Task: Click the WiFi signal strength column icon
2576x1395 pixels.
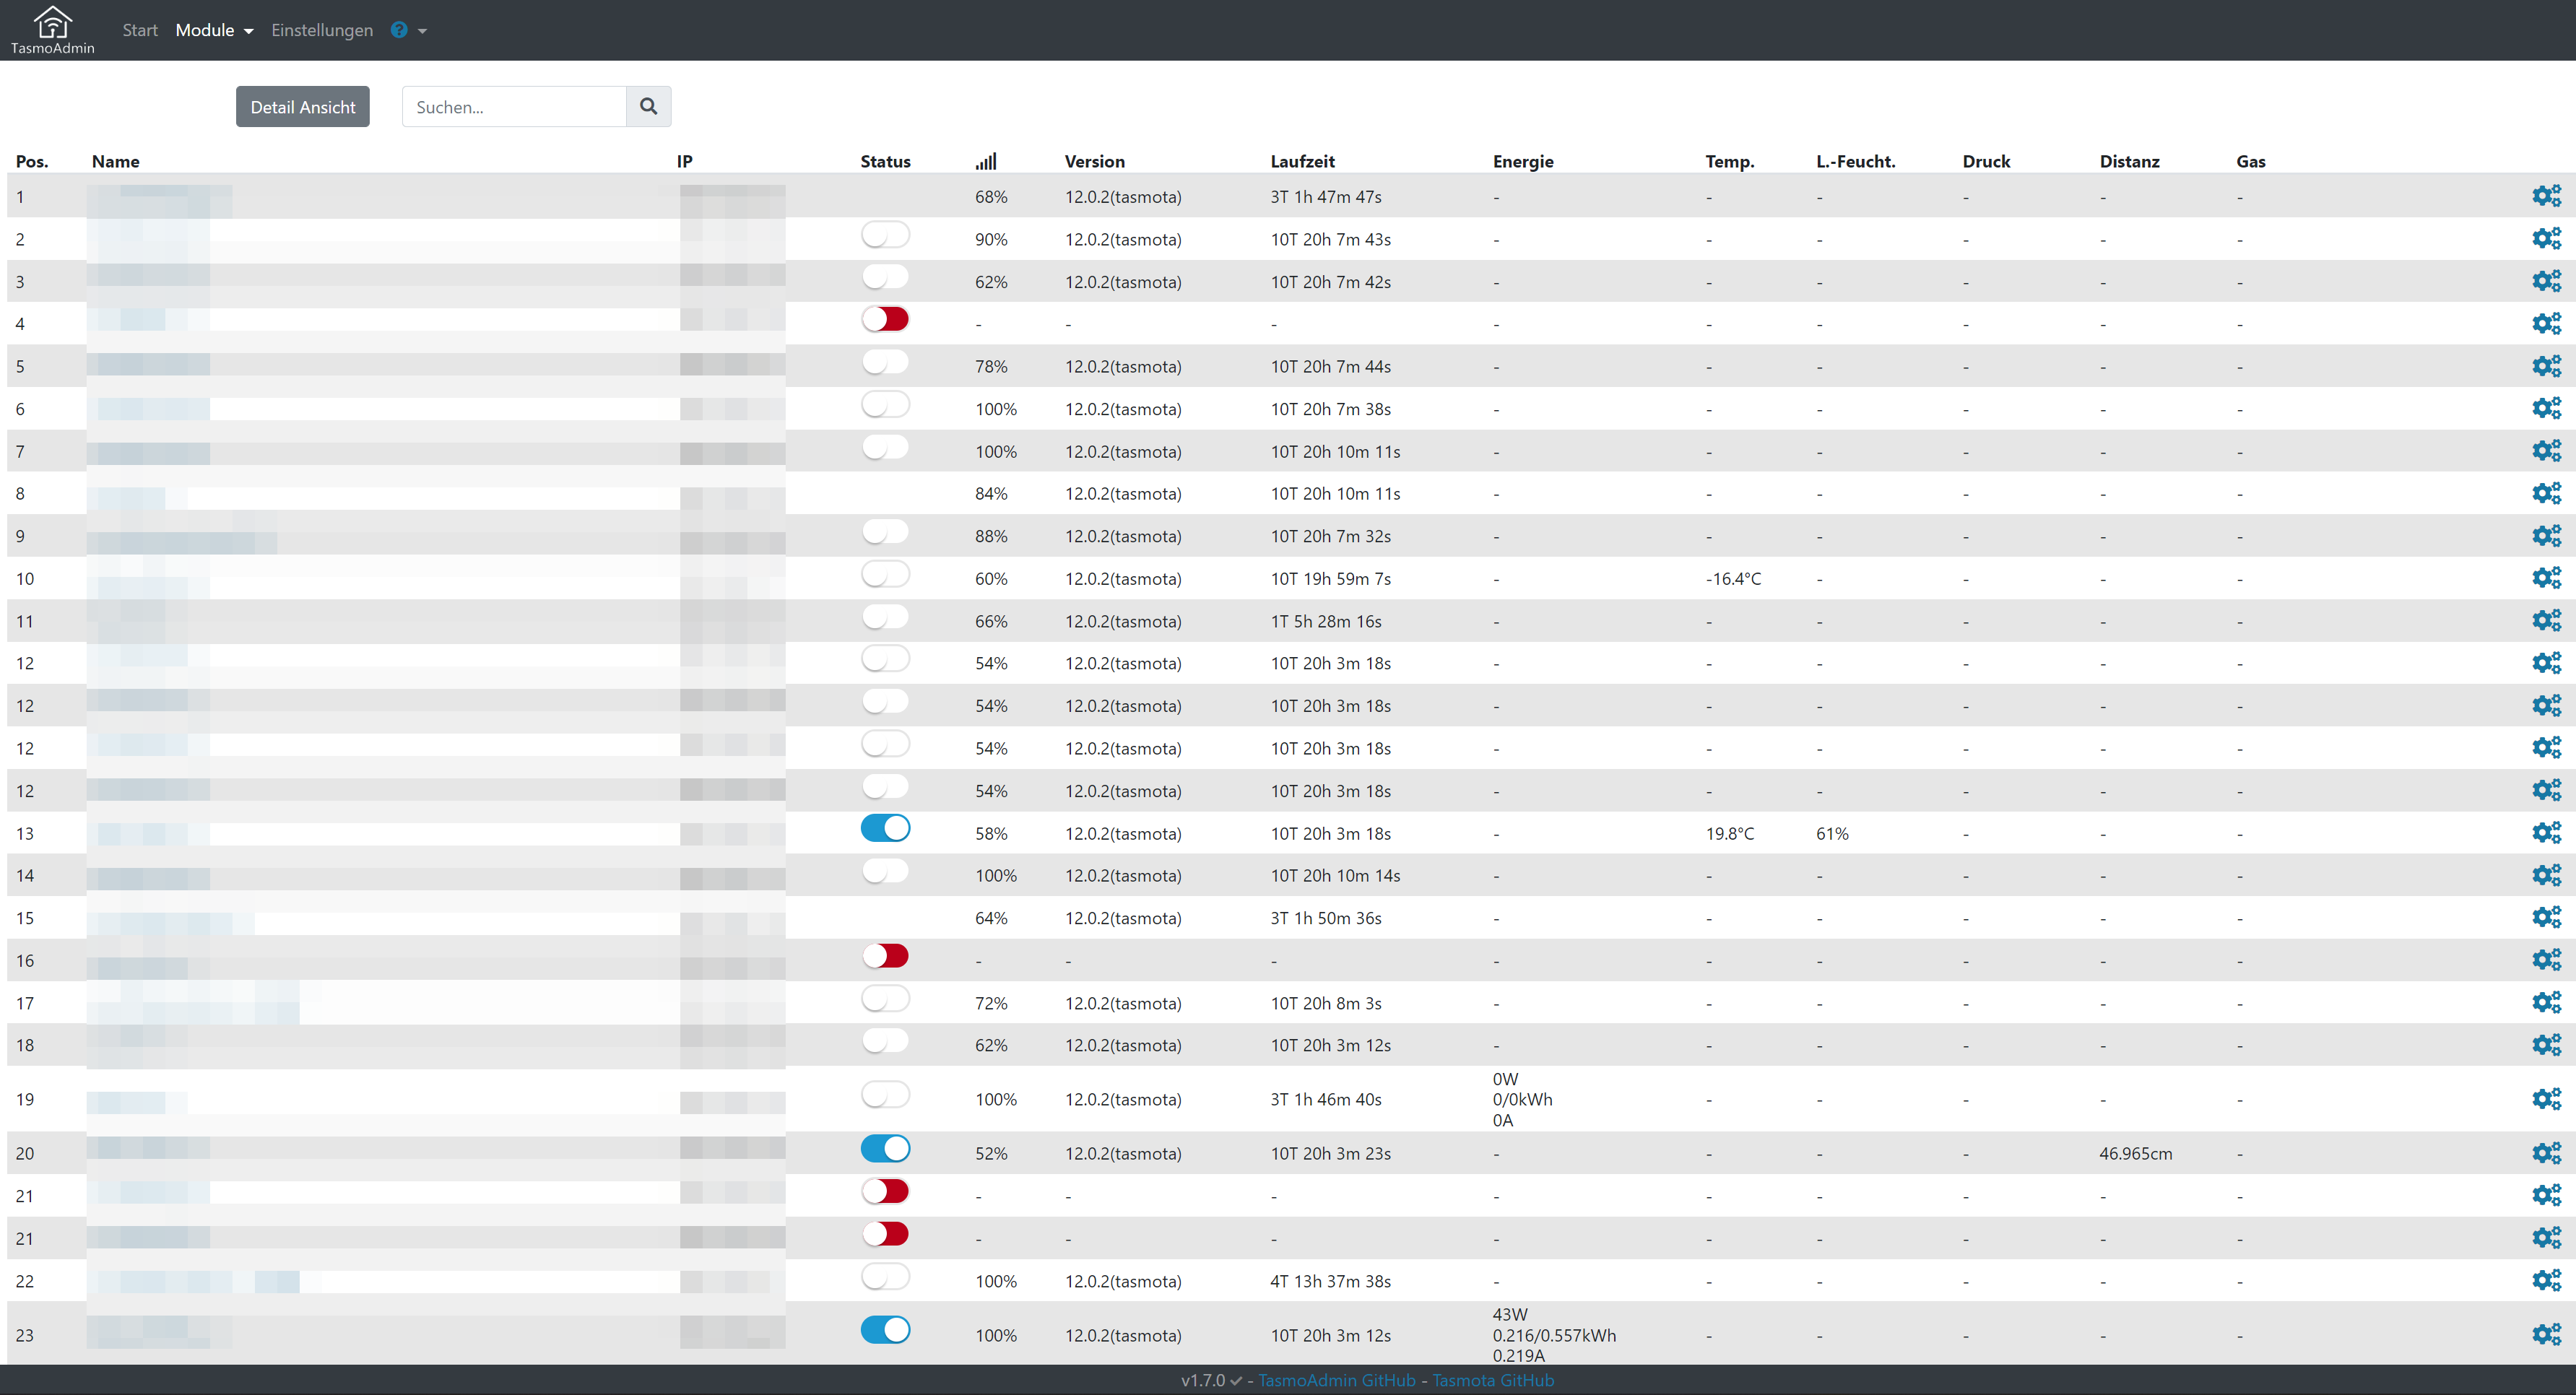Action: (x=986, y=161)
